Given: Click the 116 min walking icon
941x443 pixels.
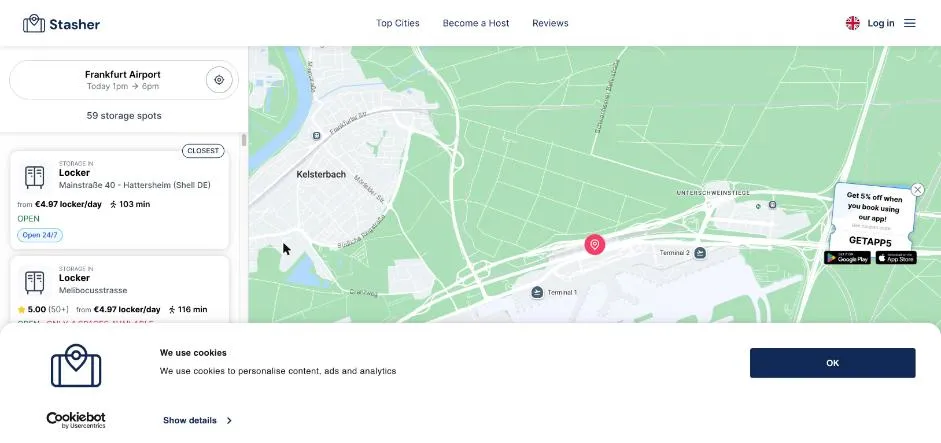Looking at the screenshot, I should [172, 310].
